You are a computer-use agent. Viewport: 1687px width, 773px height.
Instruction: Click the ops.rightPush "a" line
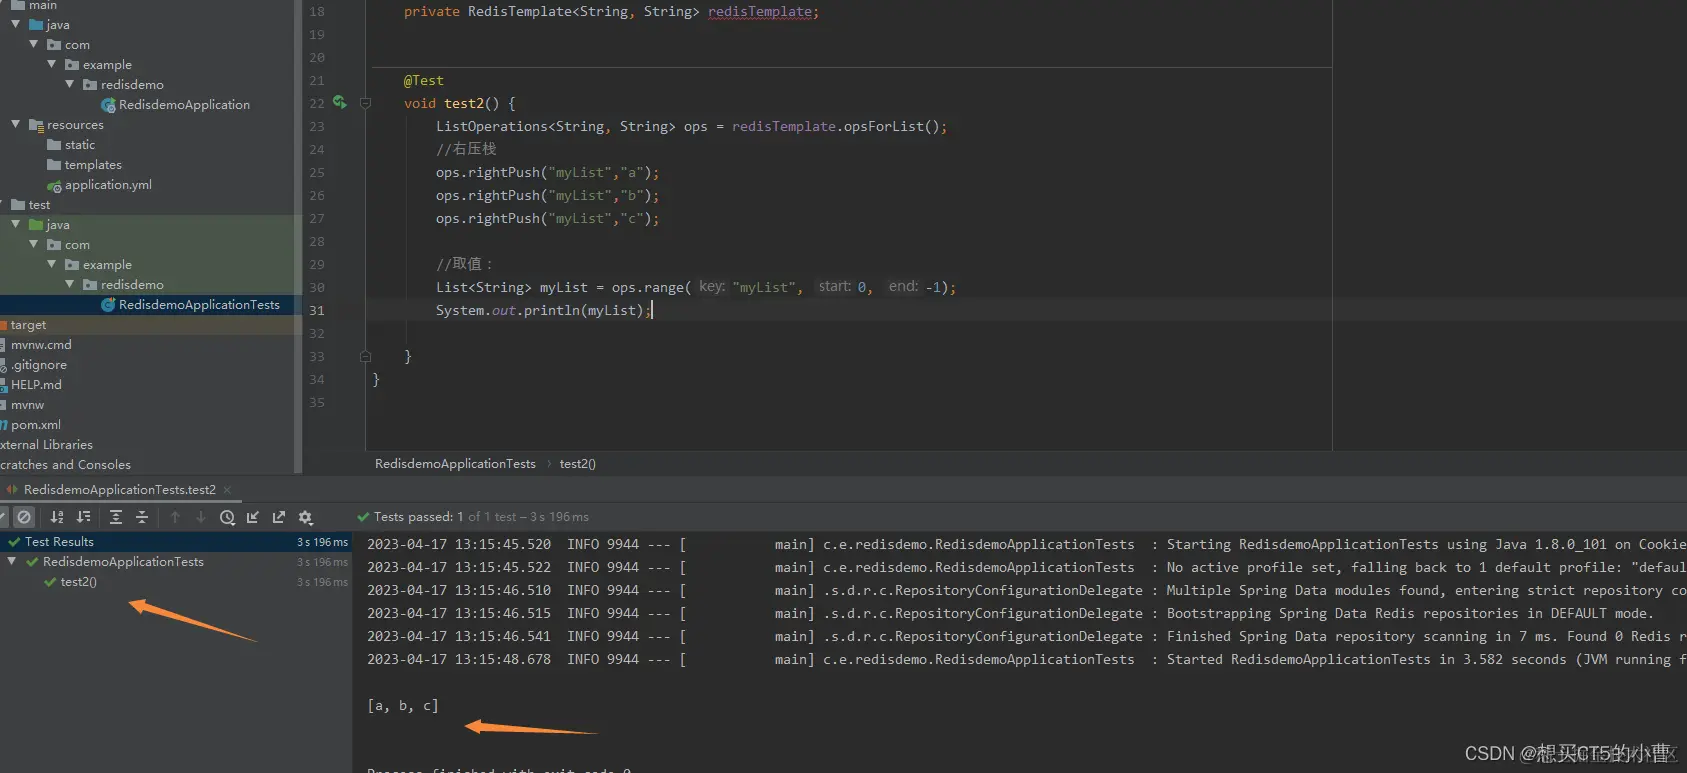[x=547, y=173]
